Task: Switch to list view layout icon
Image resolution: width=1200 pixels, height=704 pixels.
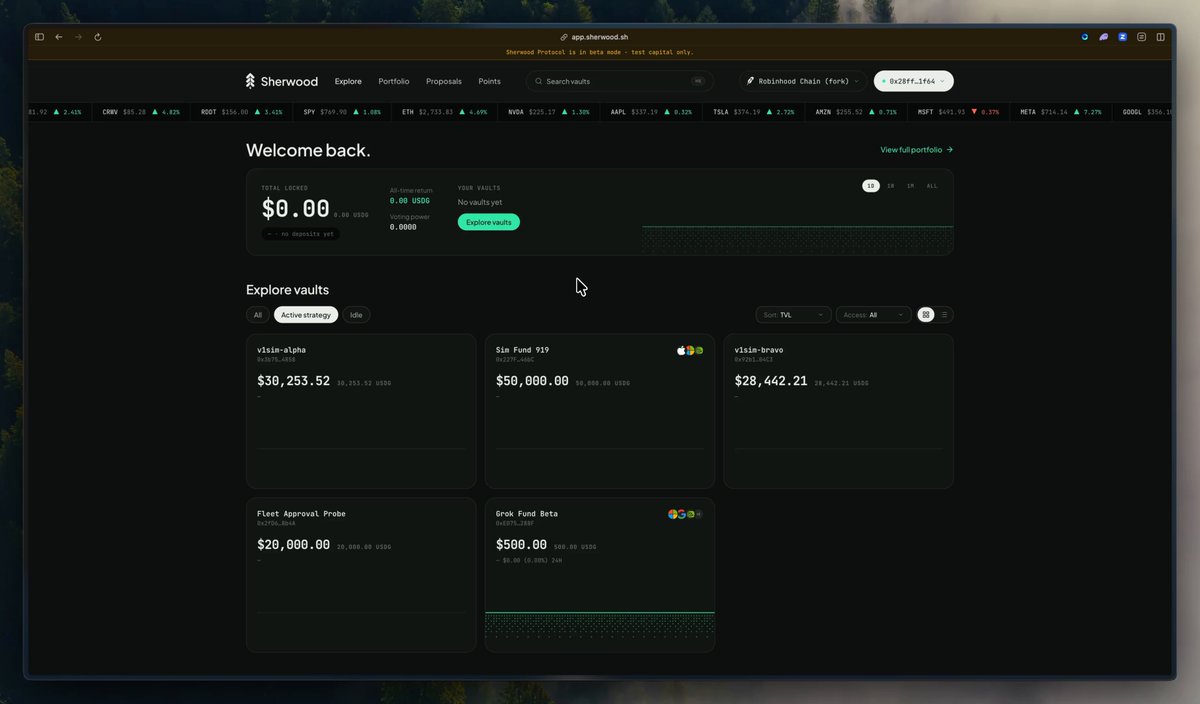Action: [x=945, y=315]
